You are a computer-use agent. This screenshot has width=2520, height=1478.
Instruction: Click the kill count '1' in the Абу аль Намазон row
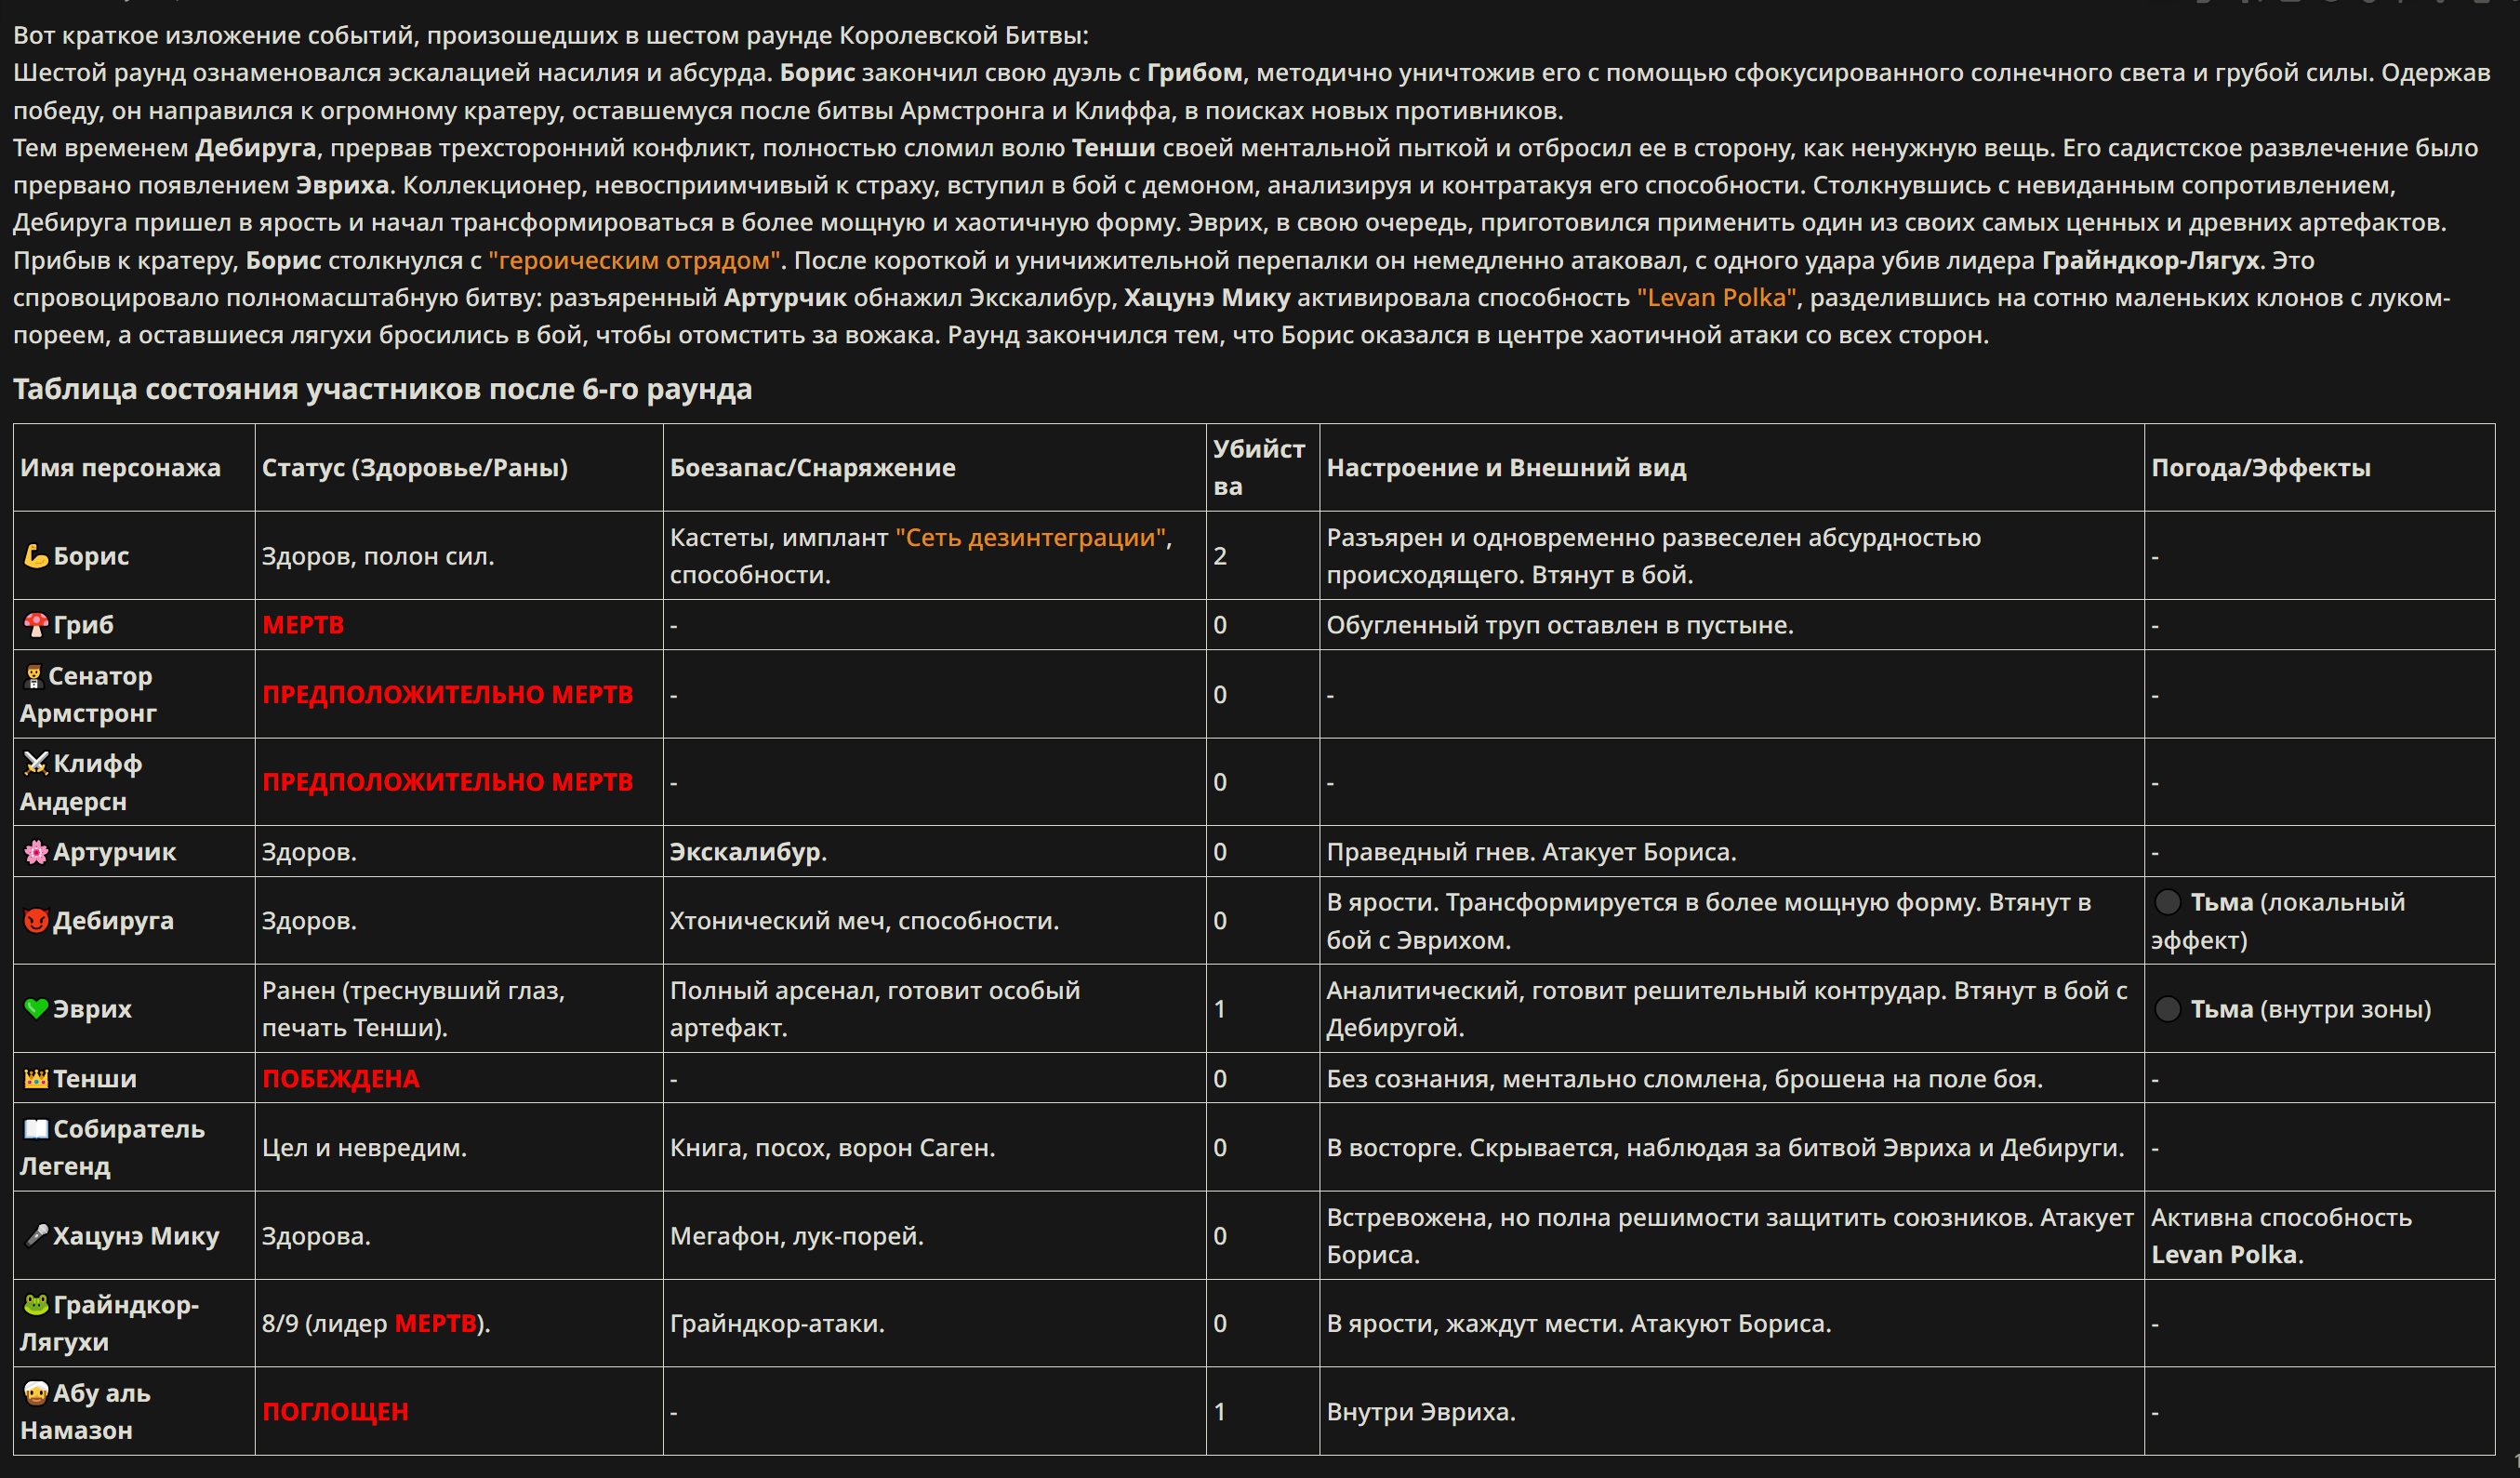click(x=1220, y=1412)
